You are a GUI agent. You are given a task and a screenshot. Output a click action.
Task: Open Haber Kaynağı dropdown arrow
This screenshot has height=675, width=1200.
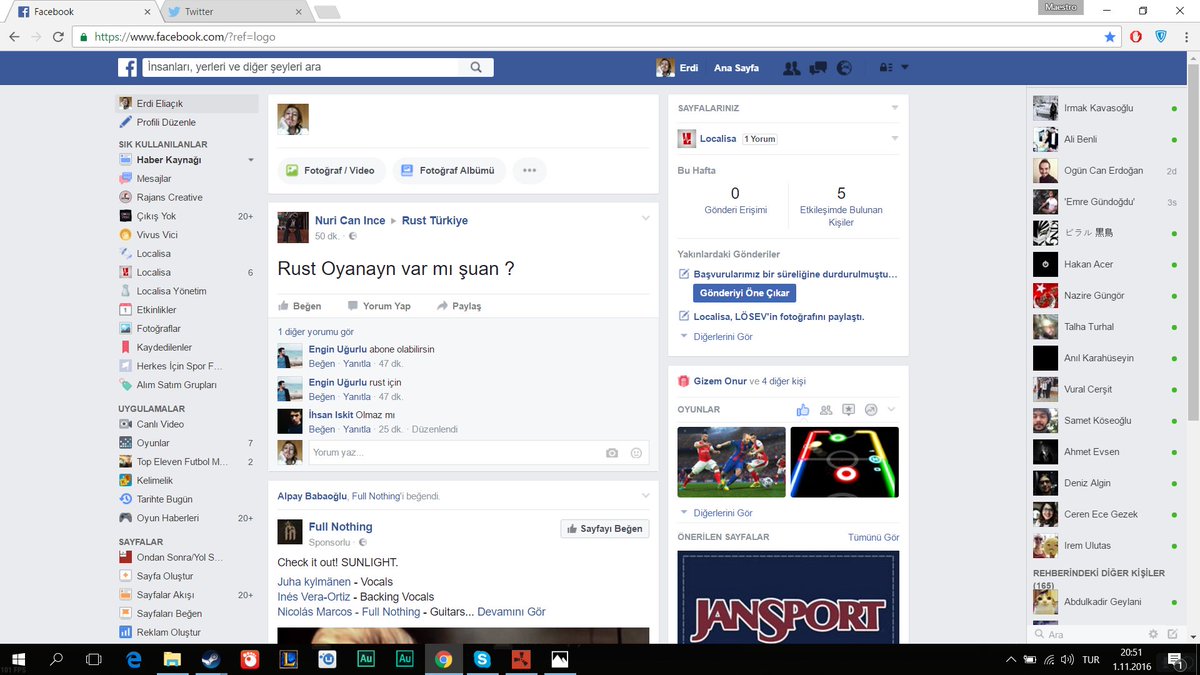coord(251,160)
